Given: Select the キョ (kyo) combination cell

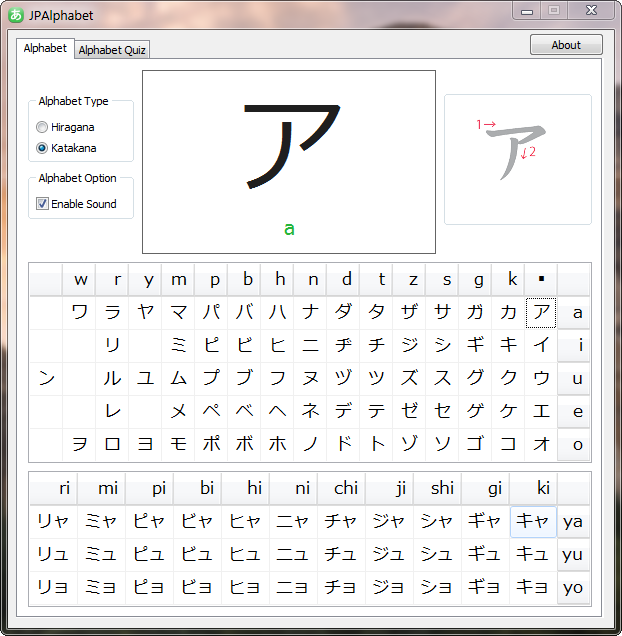Looking at the screenshot, I should 533,587.
